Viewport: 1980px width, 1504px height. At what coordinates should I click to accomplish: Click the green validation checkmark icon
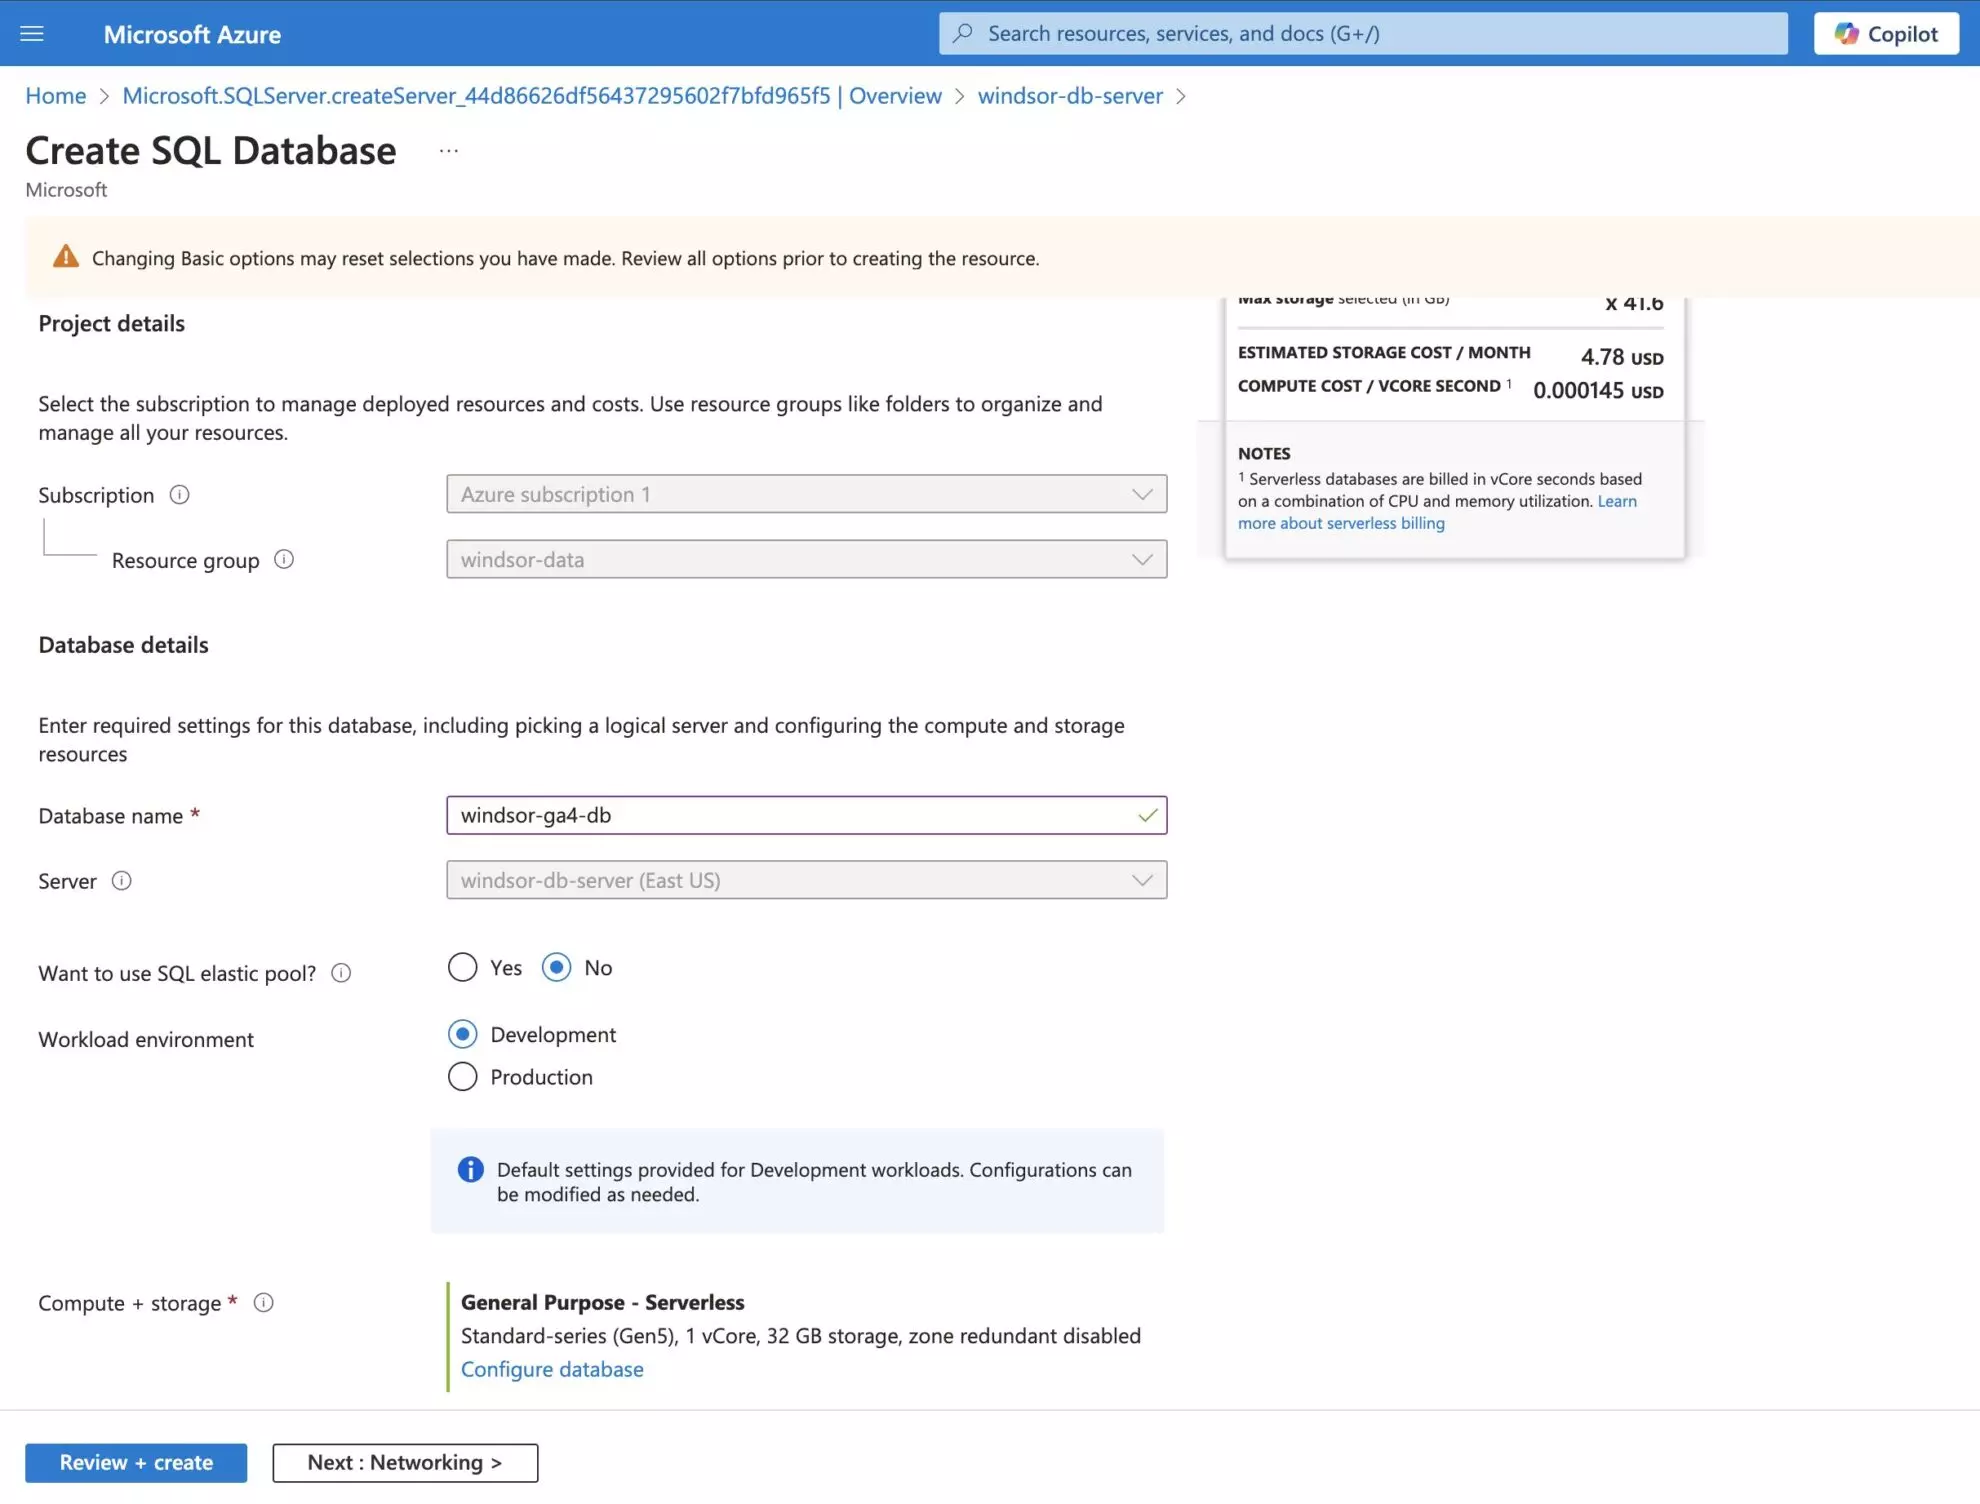click(x=1148, y=815)
